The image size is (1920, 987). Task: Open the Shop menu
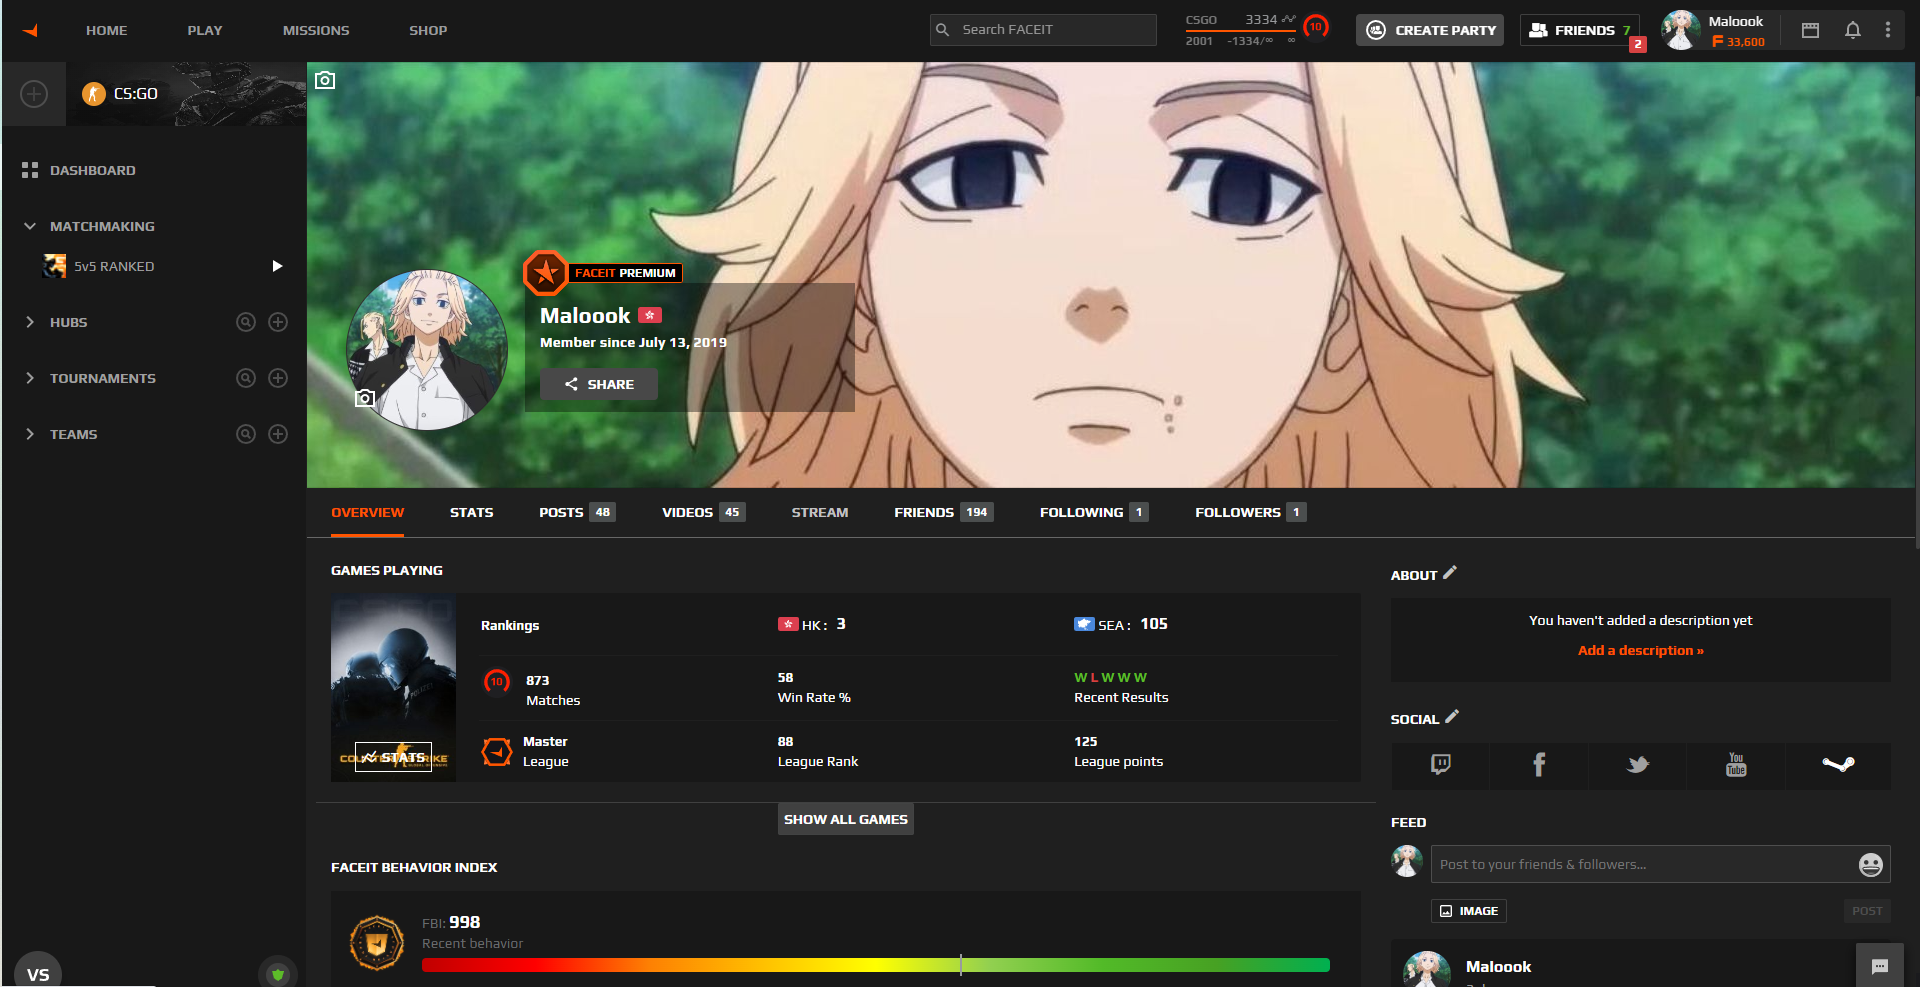(428, 30)
